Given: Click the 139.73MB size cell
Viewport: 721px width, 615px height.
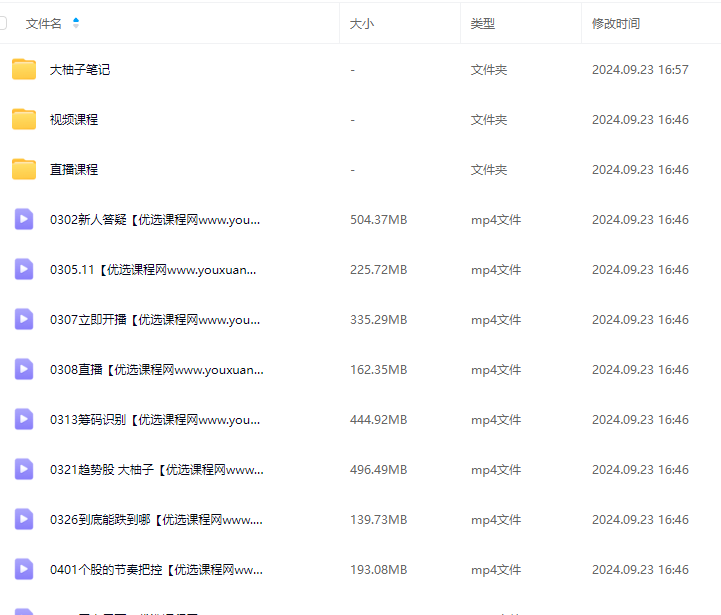Looking at the screenshot, I should tap(378, 520).
